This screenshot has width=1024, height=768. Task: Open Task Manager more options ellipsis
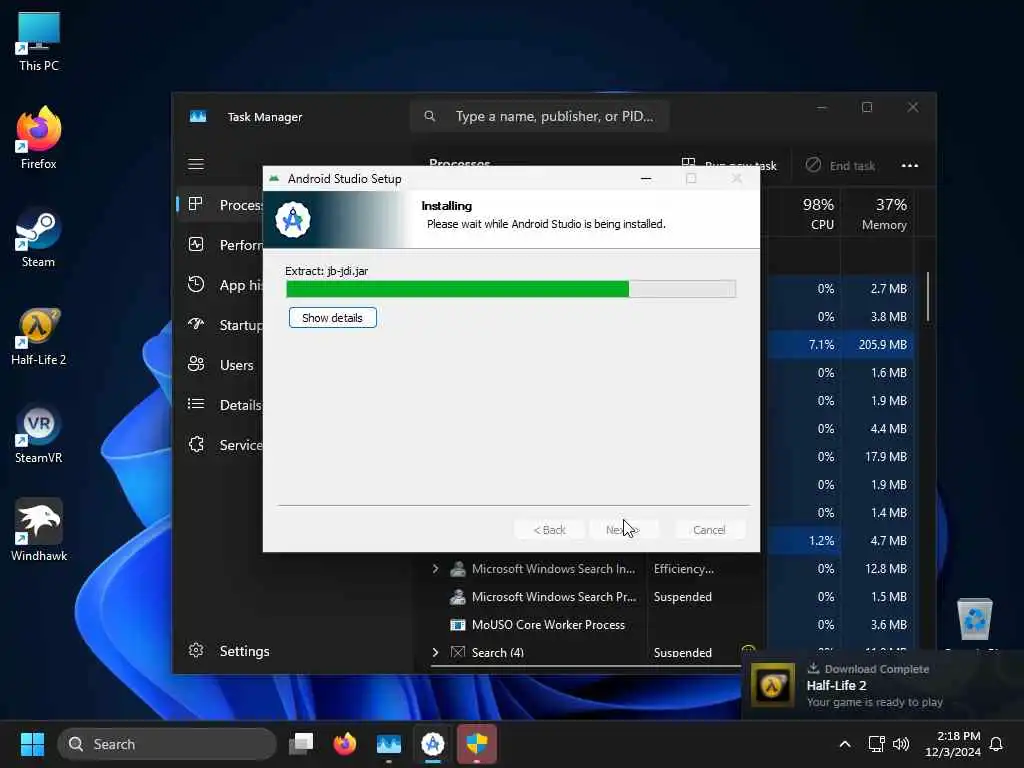(x=910, y=165)
